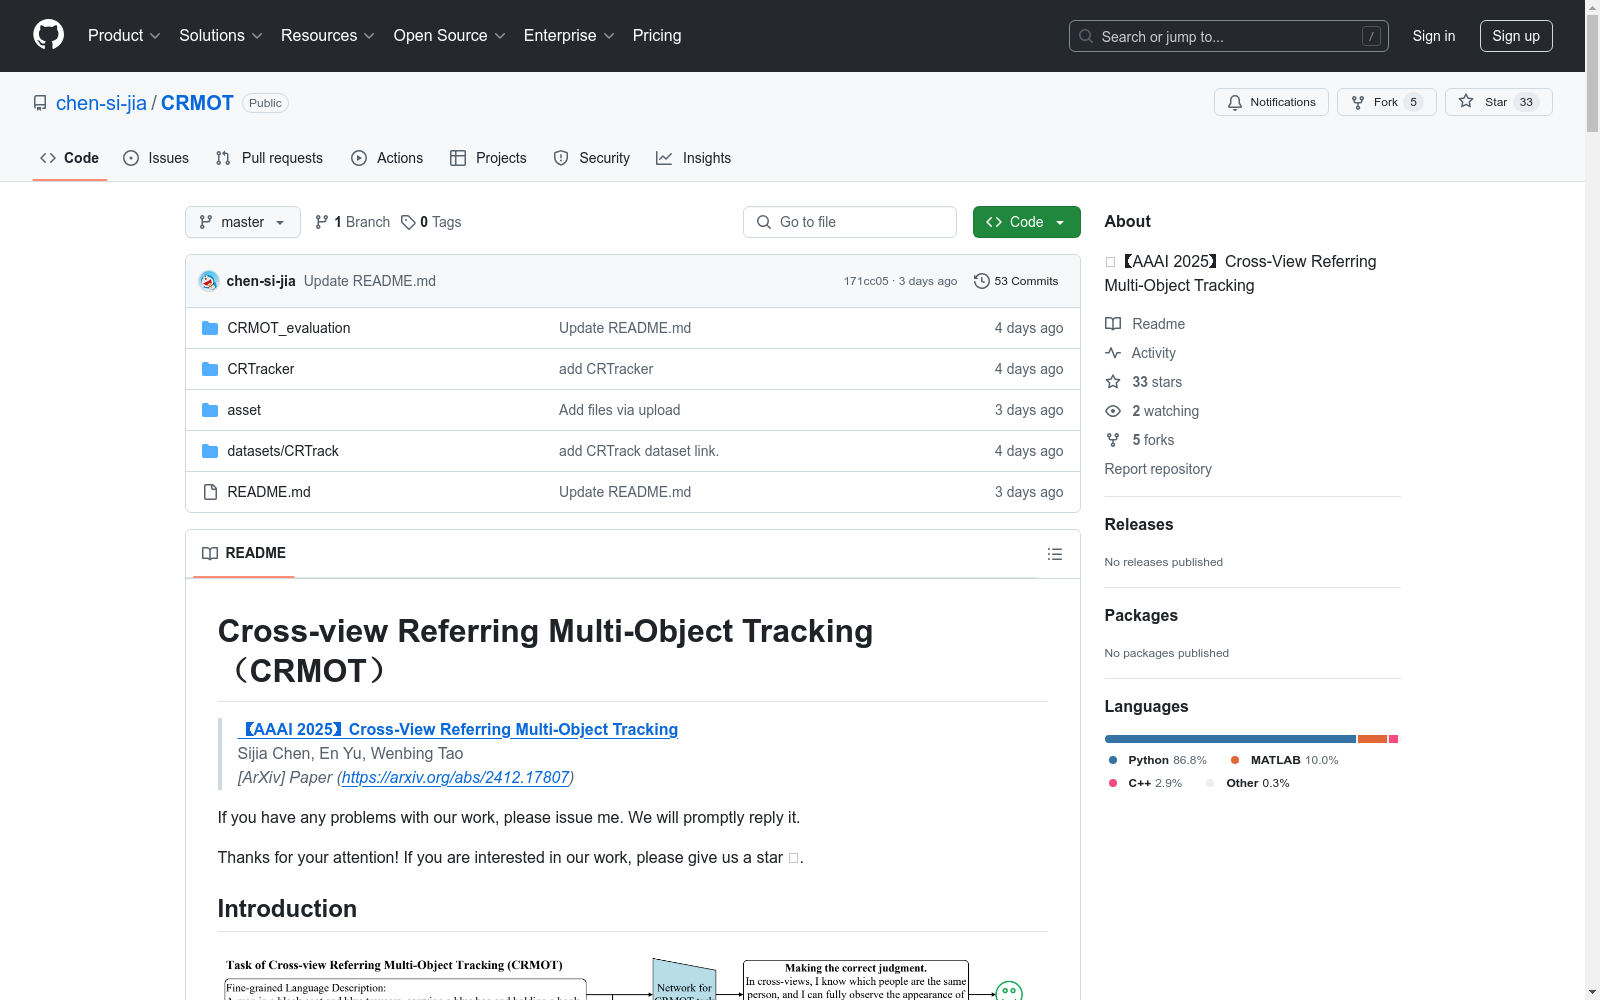The height and width of the screenshot is (1000, 1600).
Task: Open commit hash 171cc05
Action: point(866,281)
